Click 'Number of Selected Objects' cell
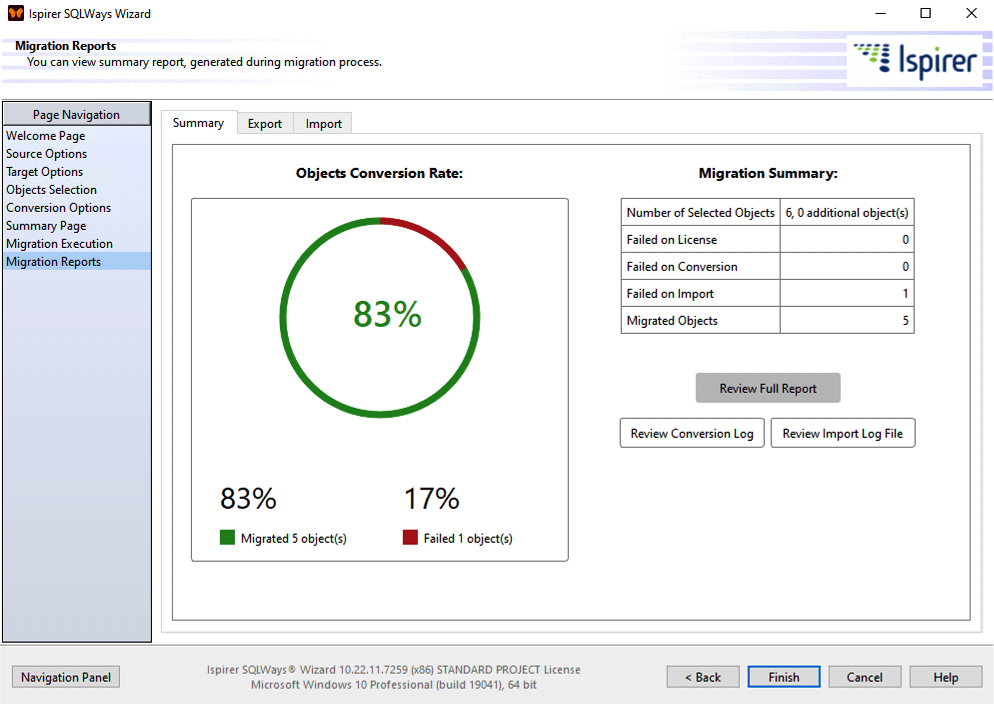The width and height of the screenshot is (994, 704). pos(700,213)
